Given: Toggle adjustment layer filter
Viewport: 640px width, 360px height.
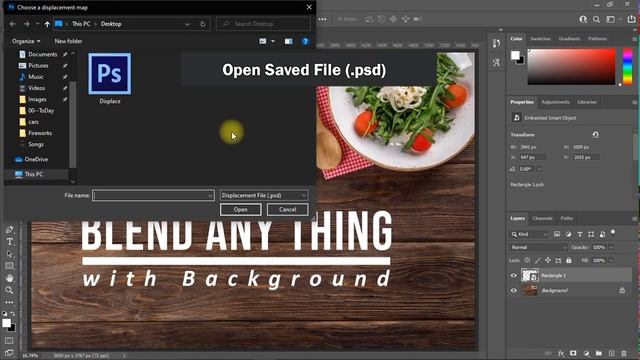Looking at the screenshot, I should [x=568, y=234].
